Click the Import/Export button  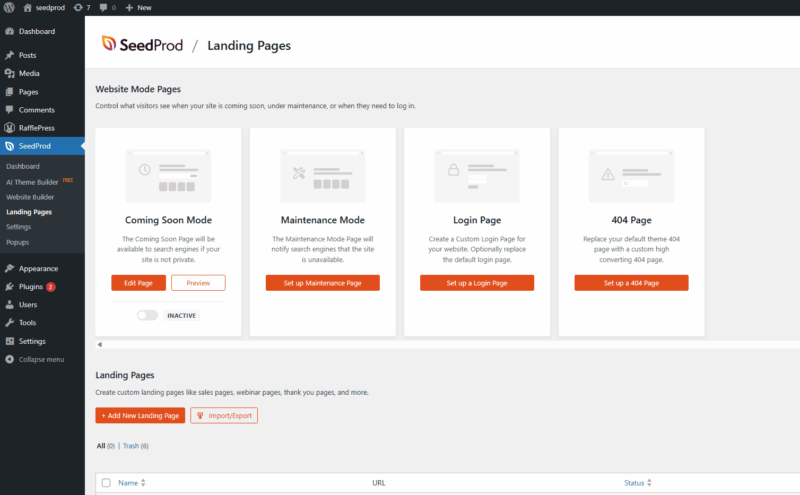224,415
